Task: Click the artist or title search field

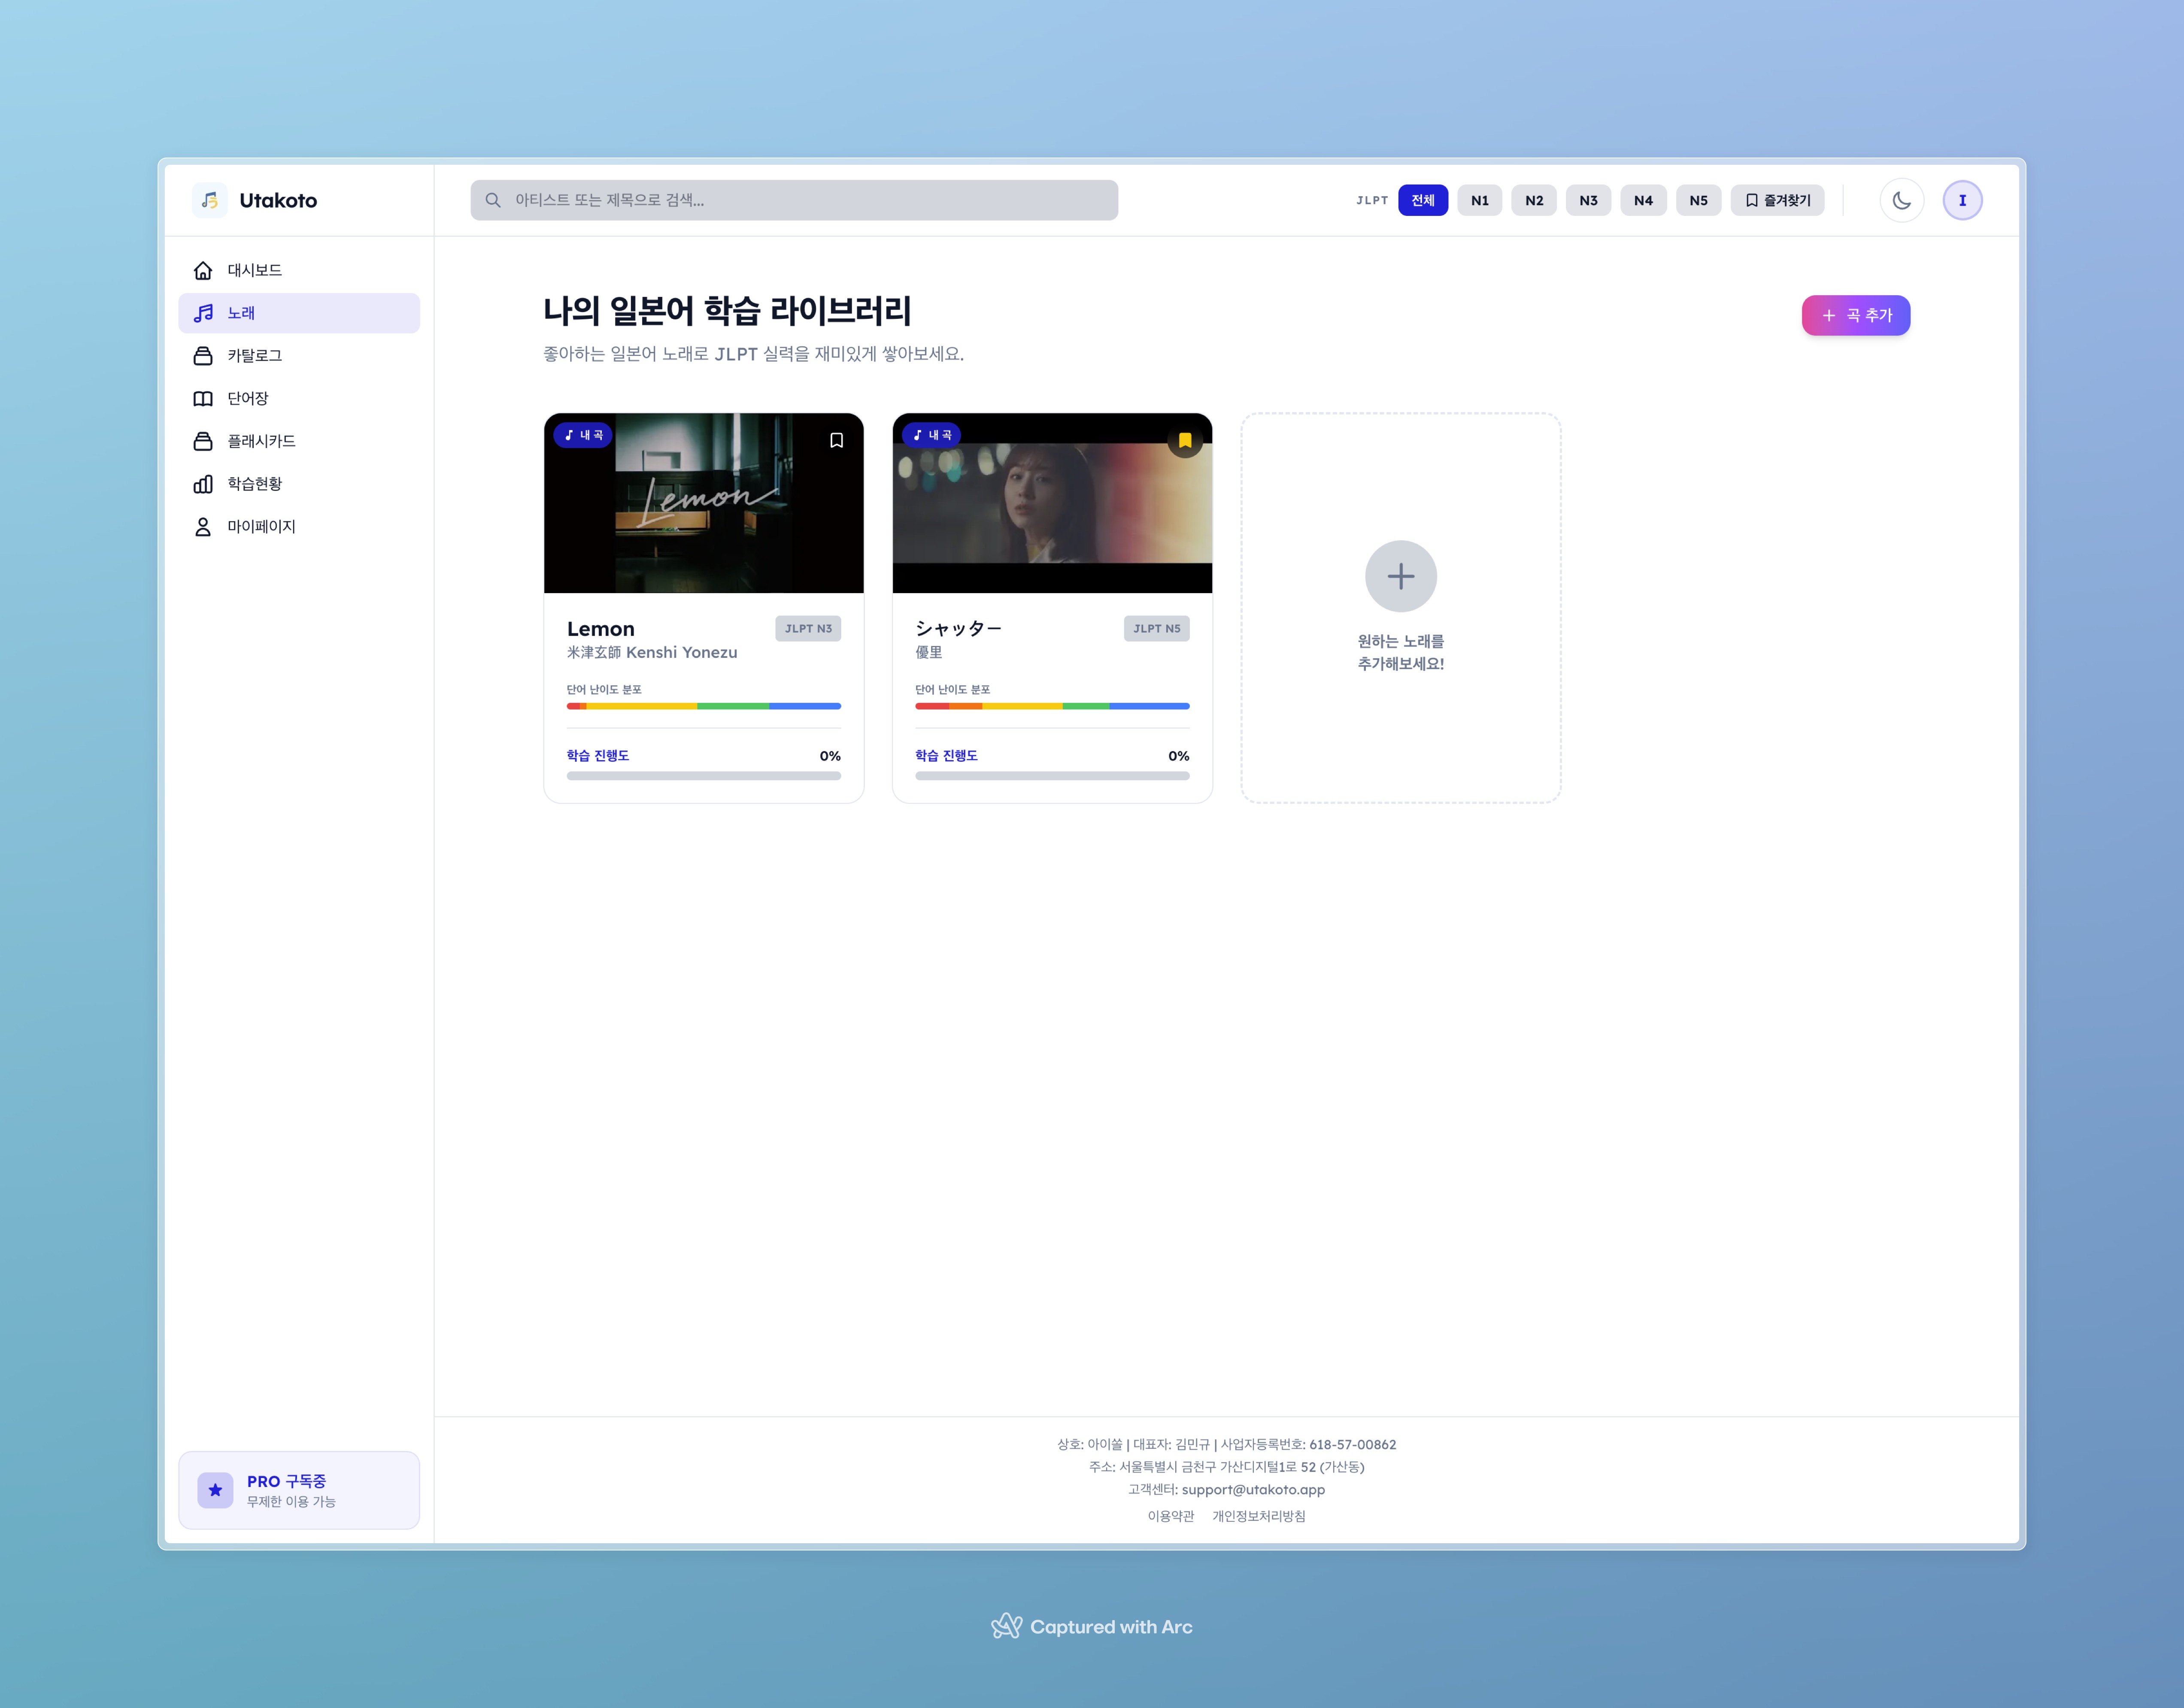Action: [794, 200]
